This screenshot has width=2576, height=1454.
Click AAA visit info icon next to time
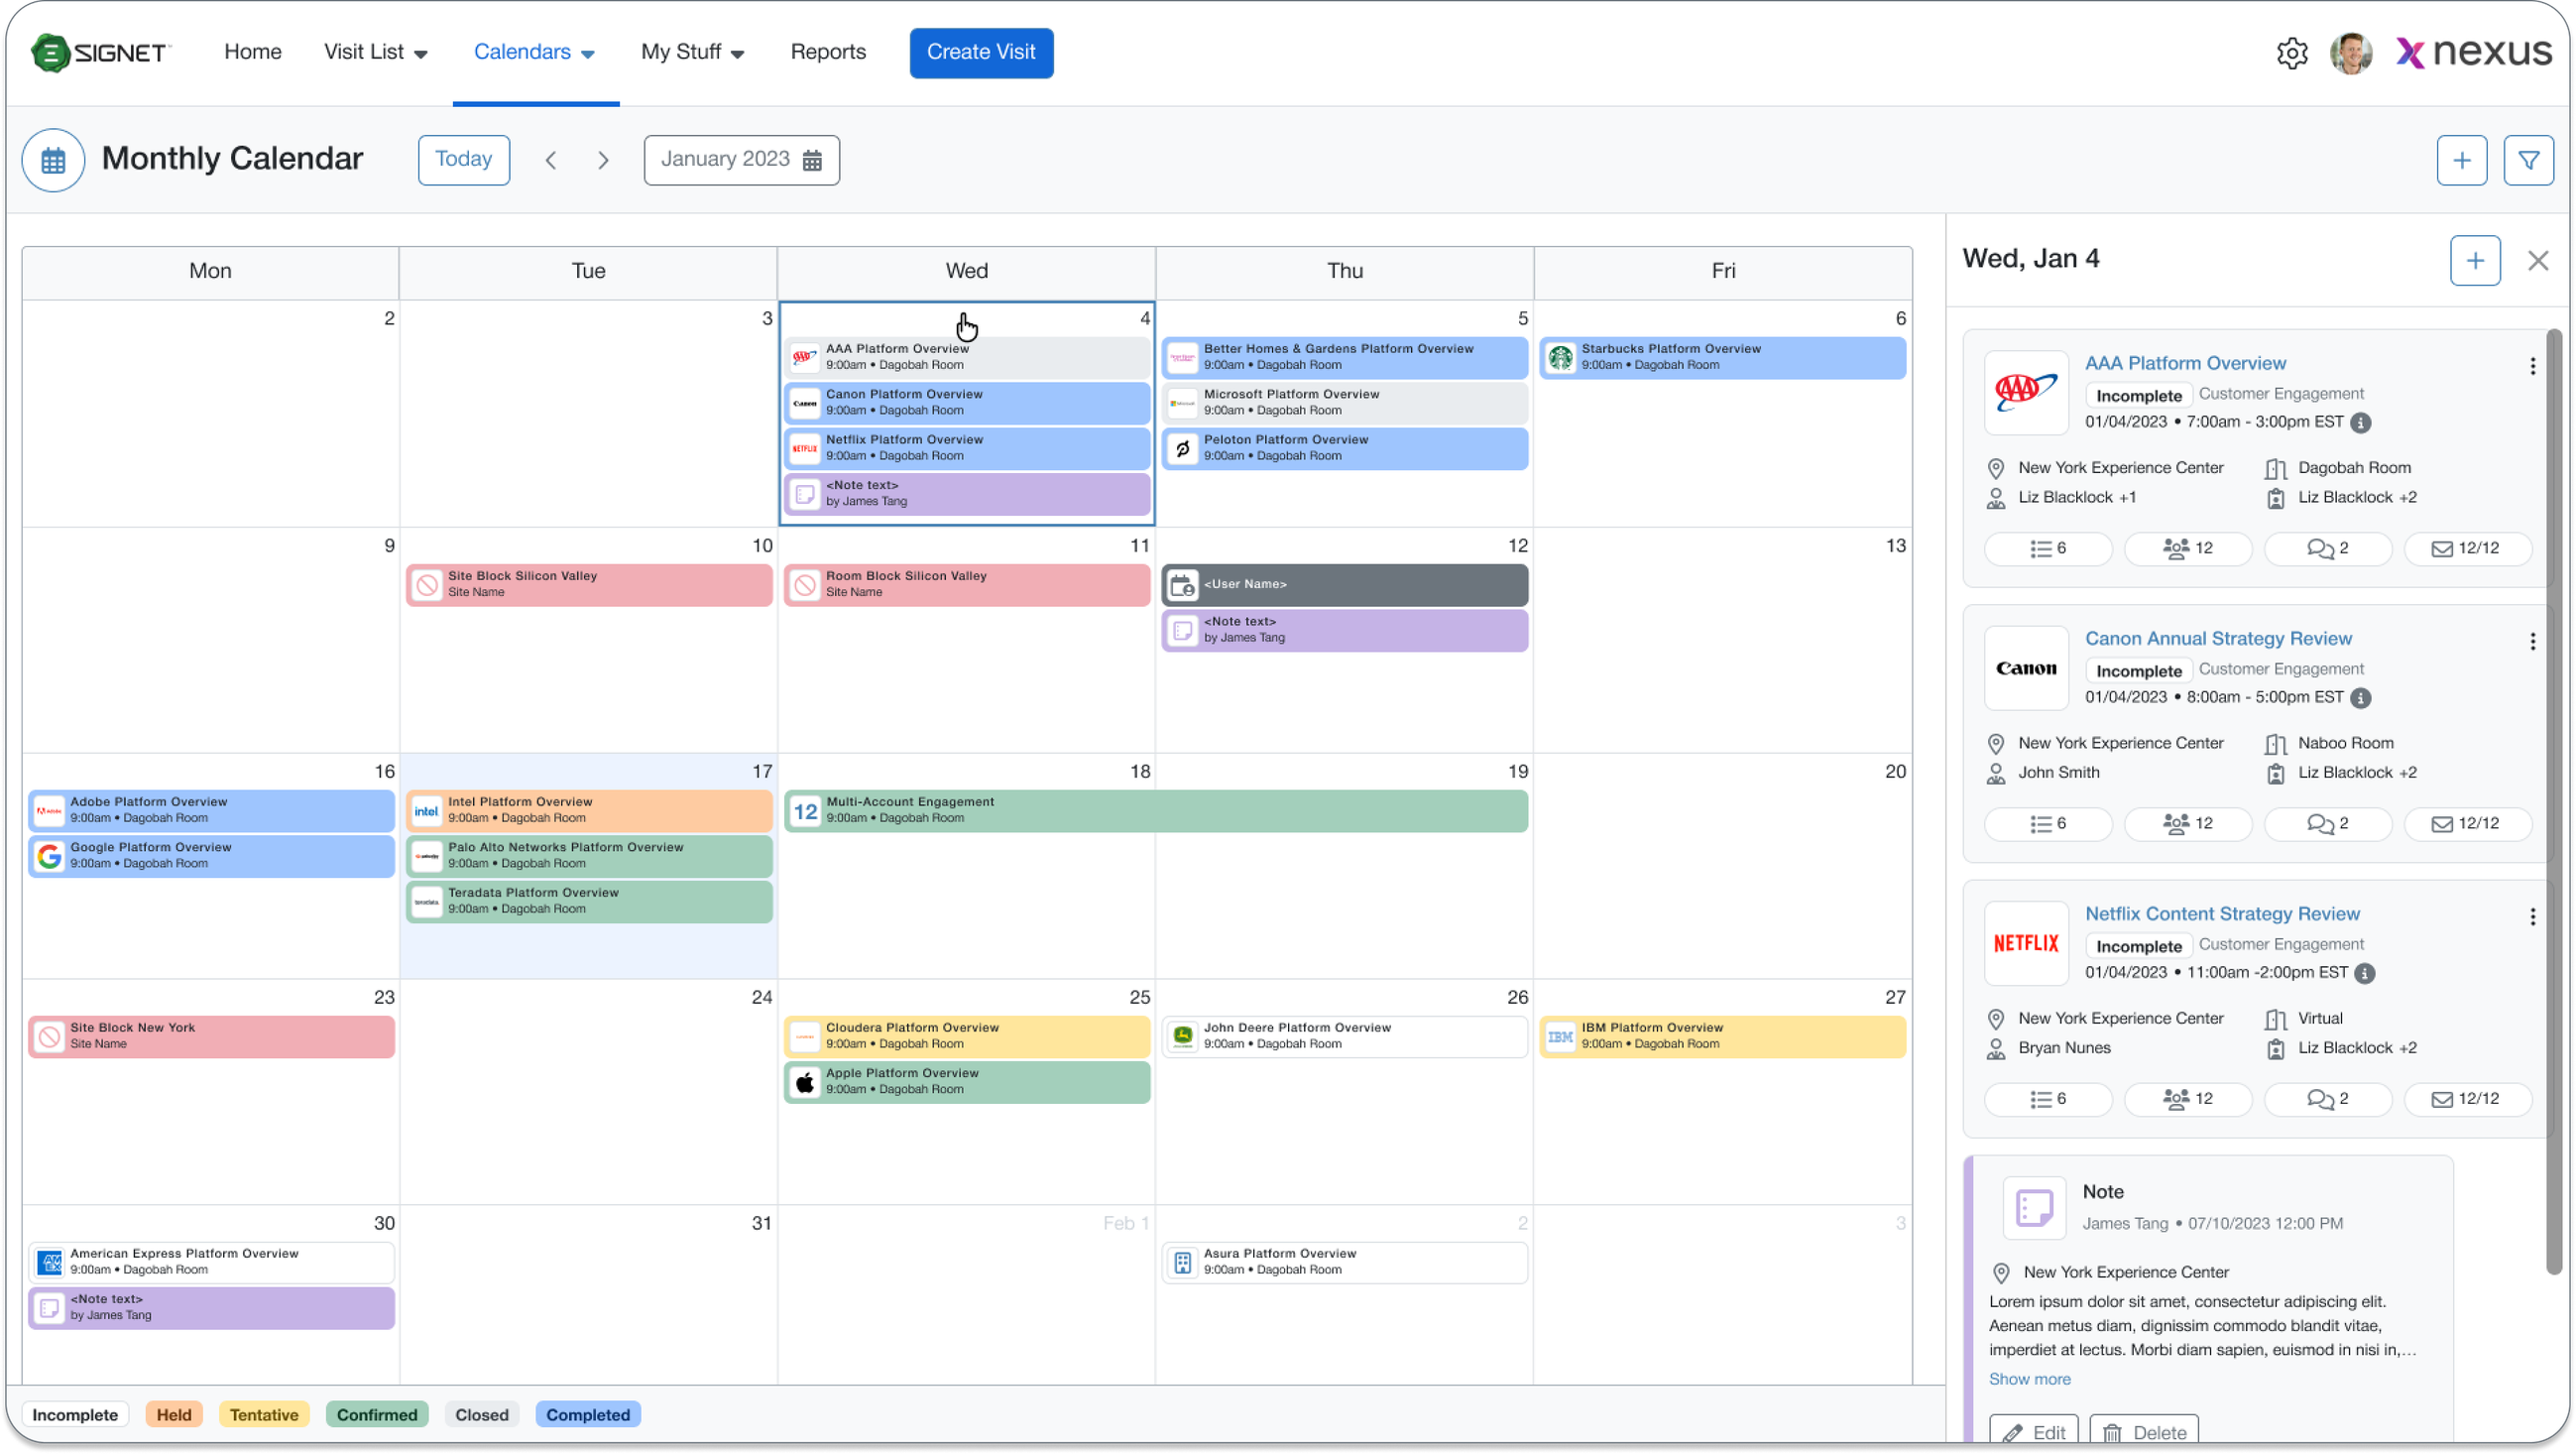(x=2361, y=423)
